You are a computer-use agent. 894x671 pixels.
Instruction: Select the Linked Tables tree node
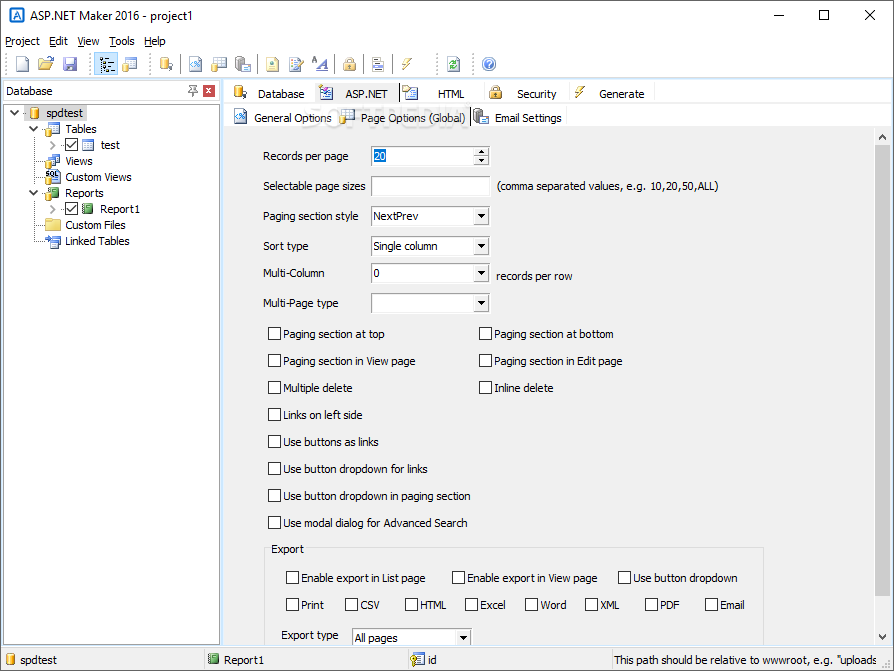(97, 241)
